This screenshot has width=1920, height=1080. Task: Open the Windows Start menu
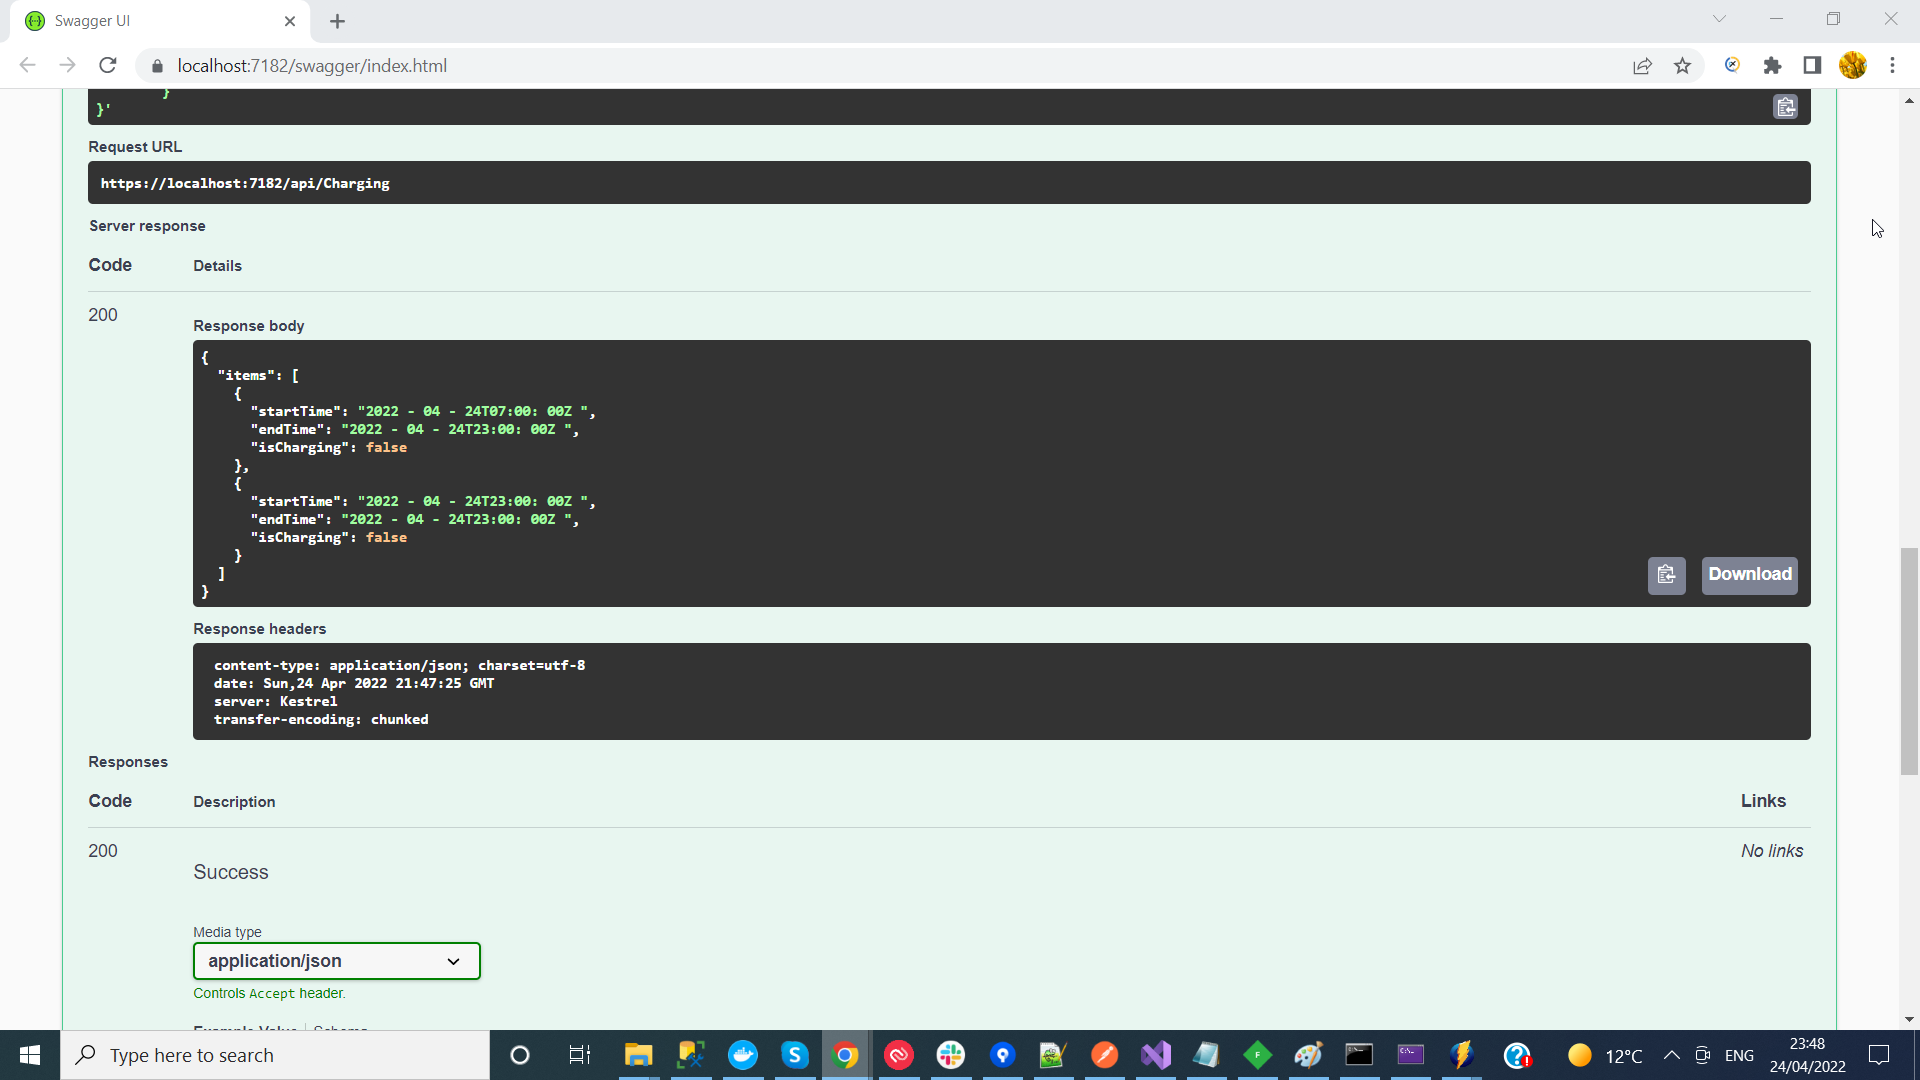pyautogui.click(x=30, y=1055)
